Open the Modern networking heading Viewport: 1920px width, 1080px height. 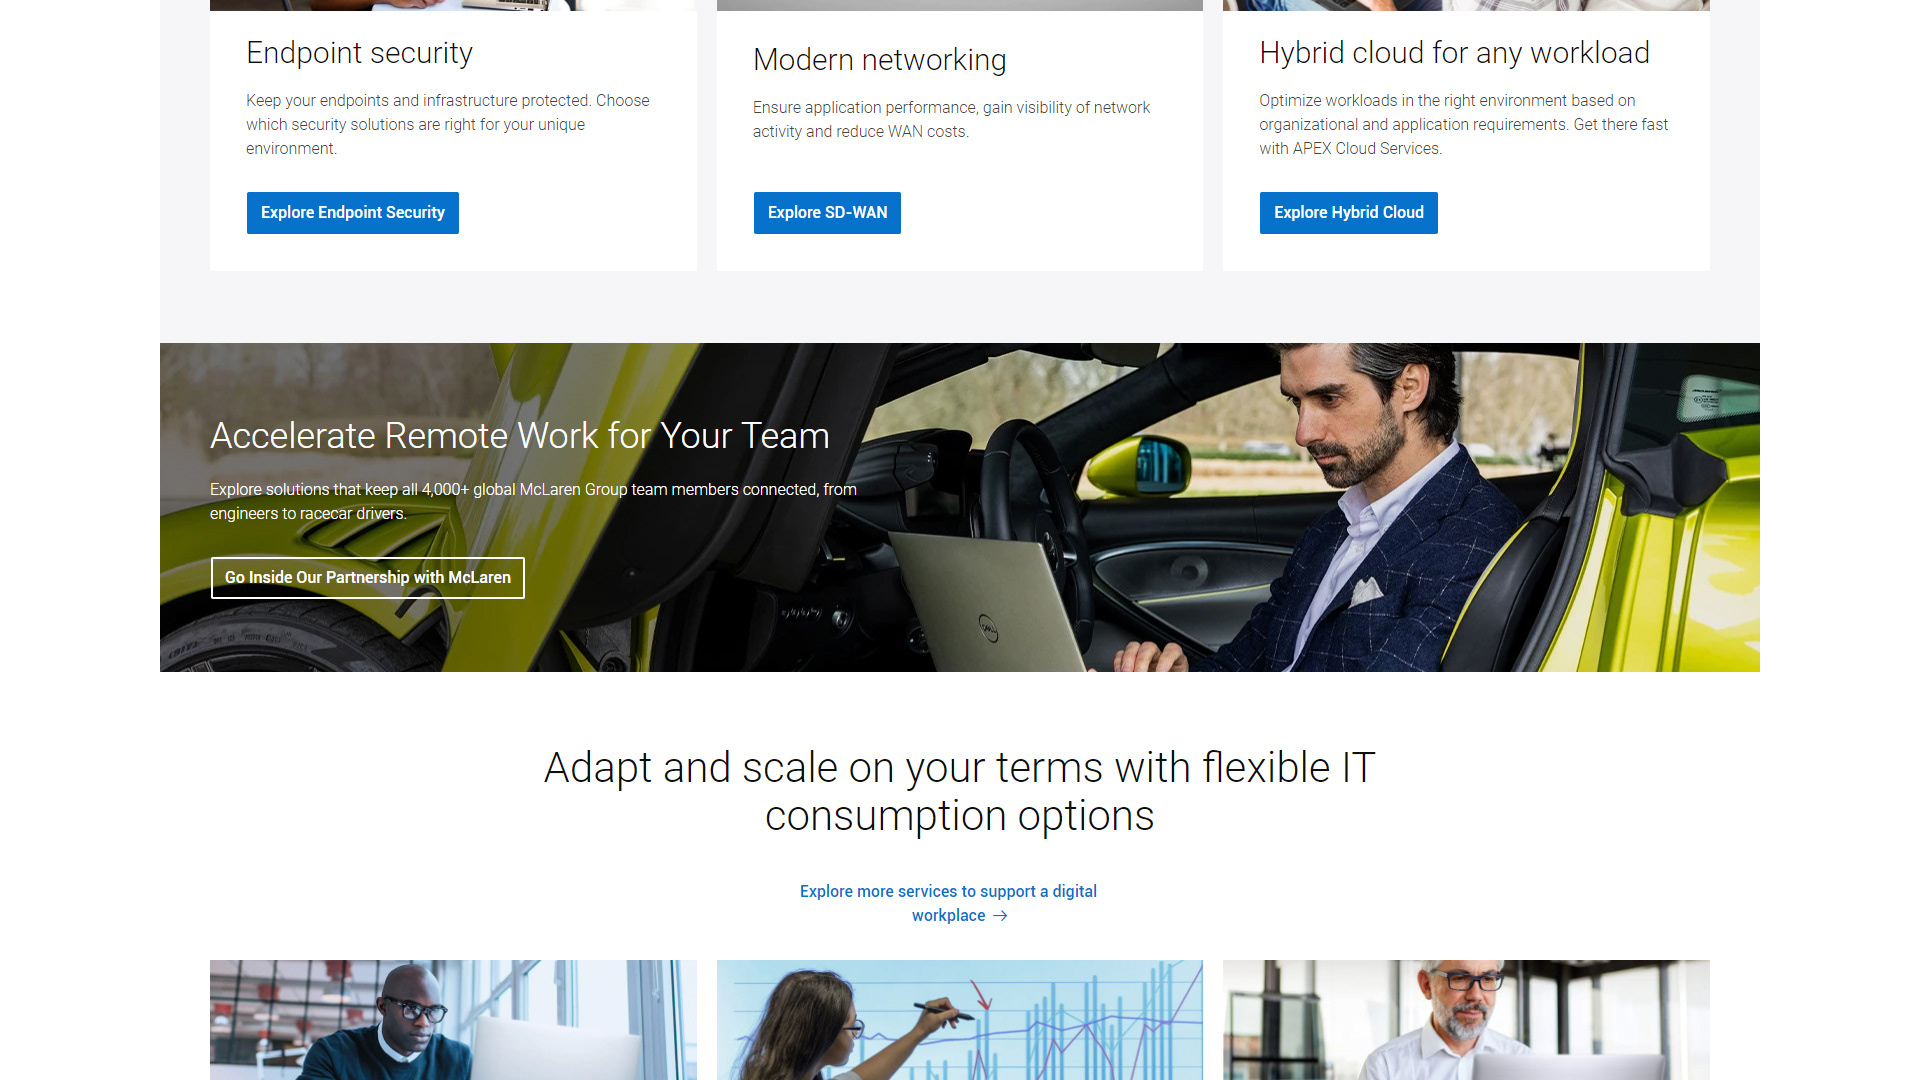879,60
